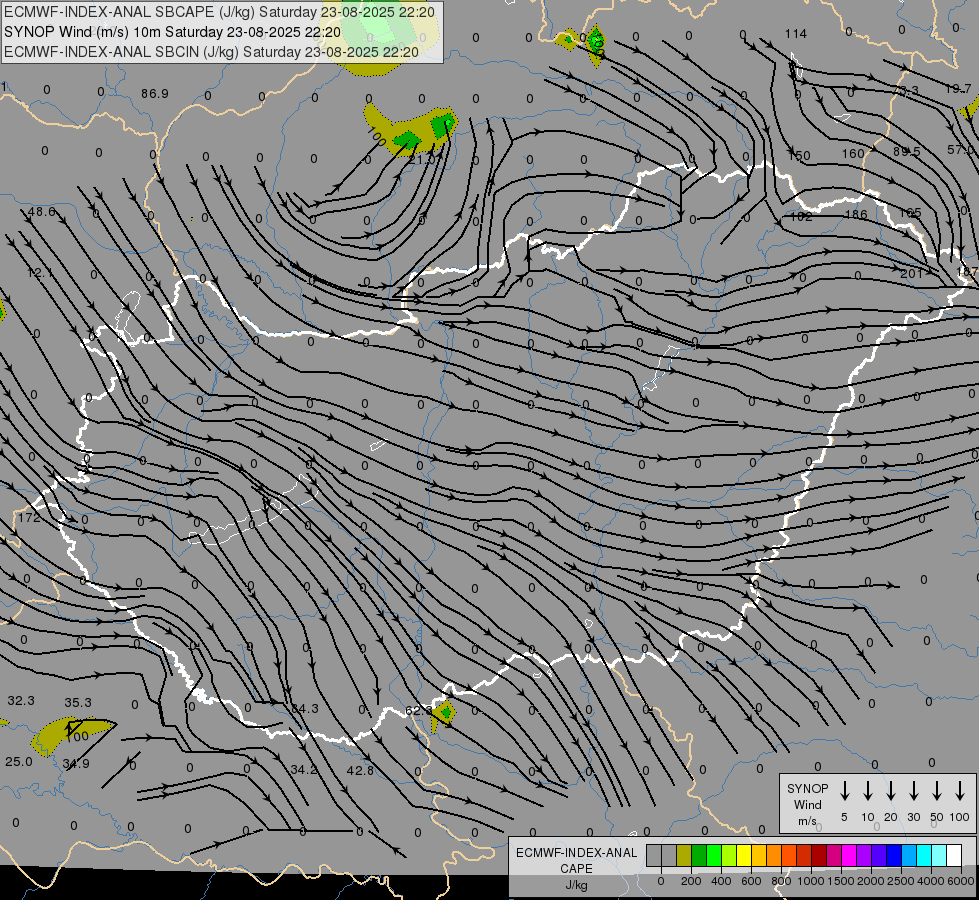Click the 6000 tick label on the CAPE scale
The image size is (979, 900).
click(x=960, y=881)
